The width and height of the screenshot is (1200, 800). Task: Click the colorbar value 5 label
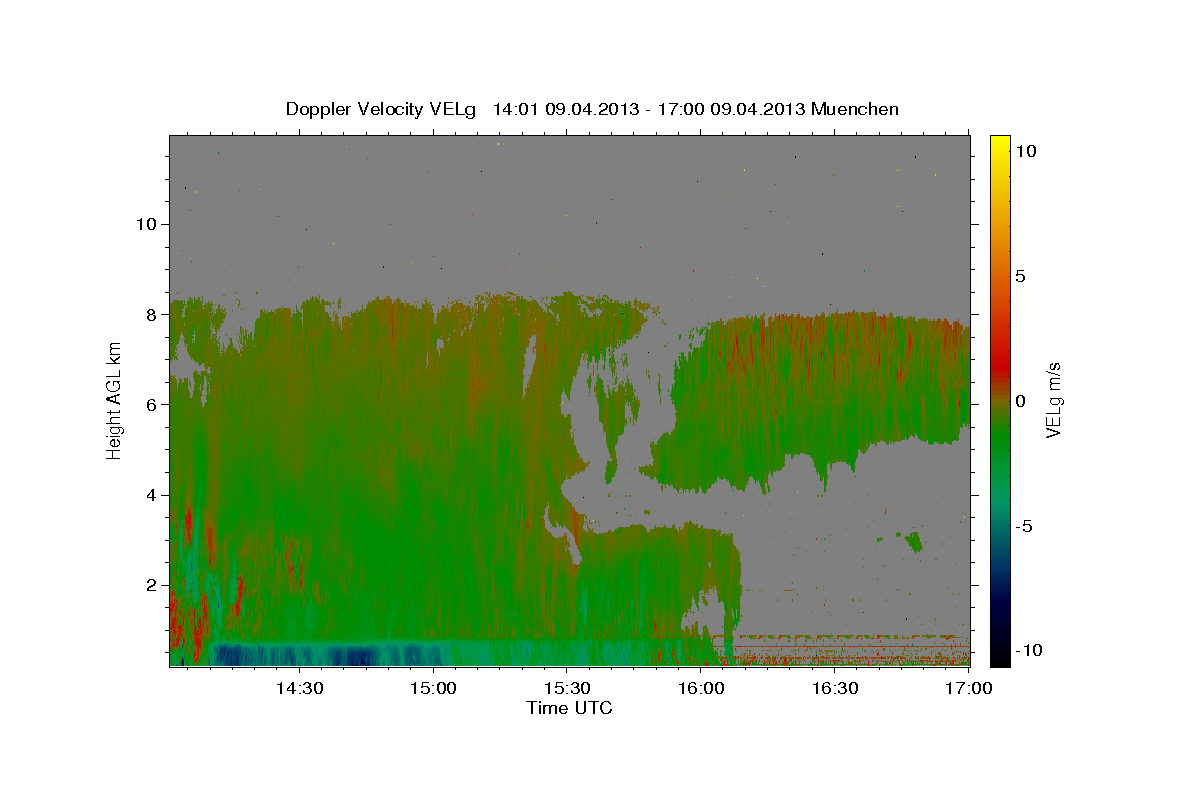pos(1020,276)
